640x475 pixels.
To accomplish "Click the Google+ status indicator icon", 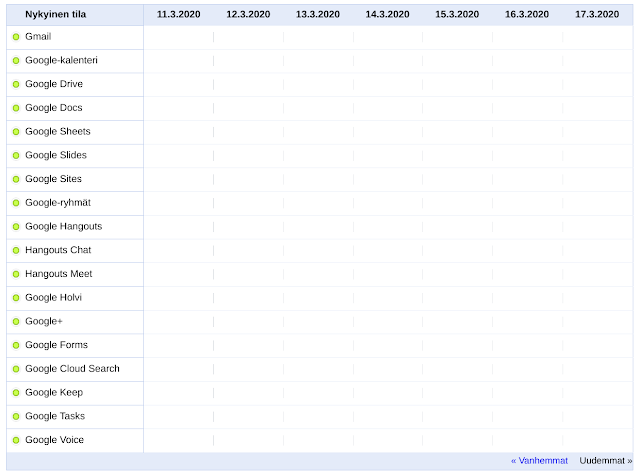I will pyautogui.click(x=16, y=321).
